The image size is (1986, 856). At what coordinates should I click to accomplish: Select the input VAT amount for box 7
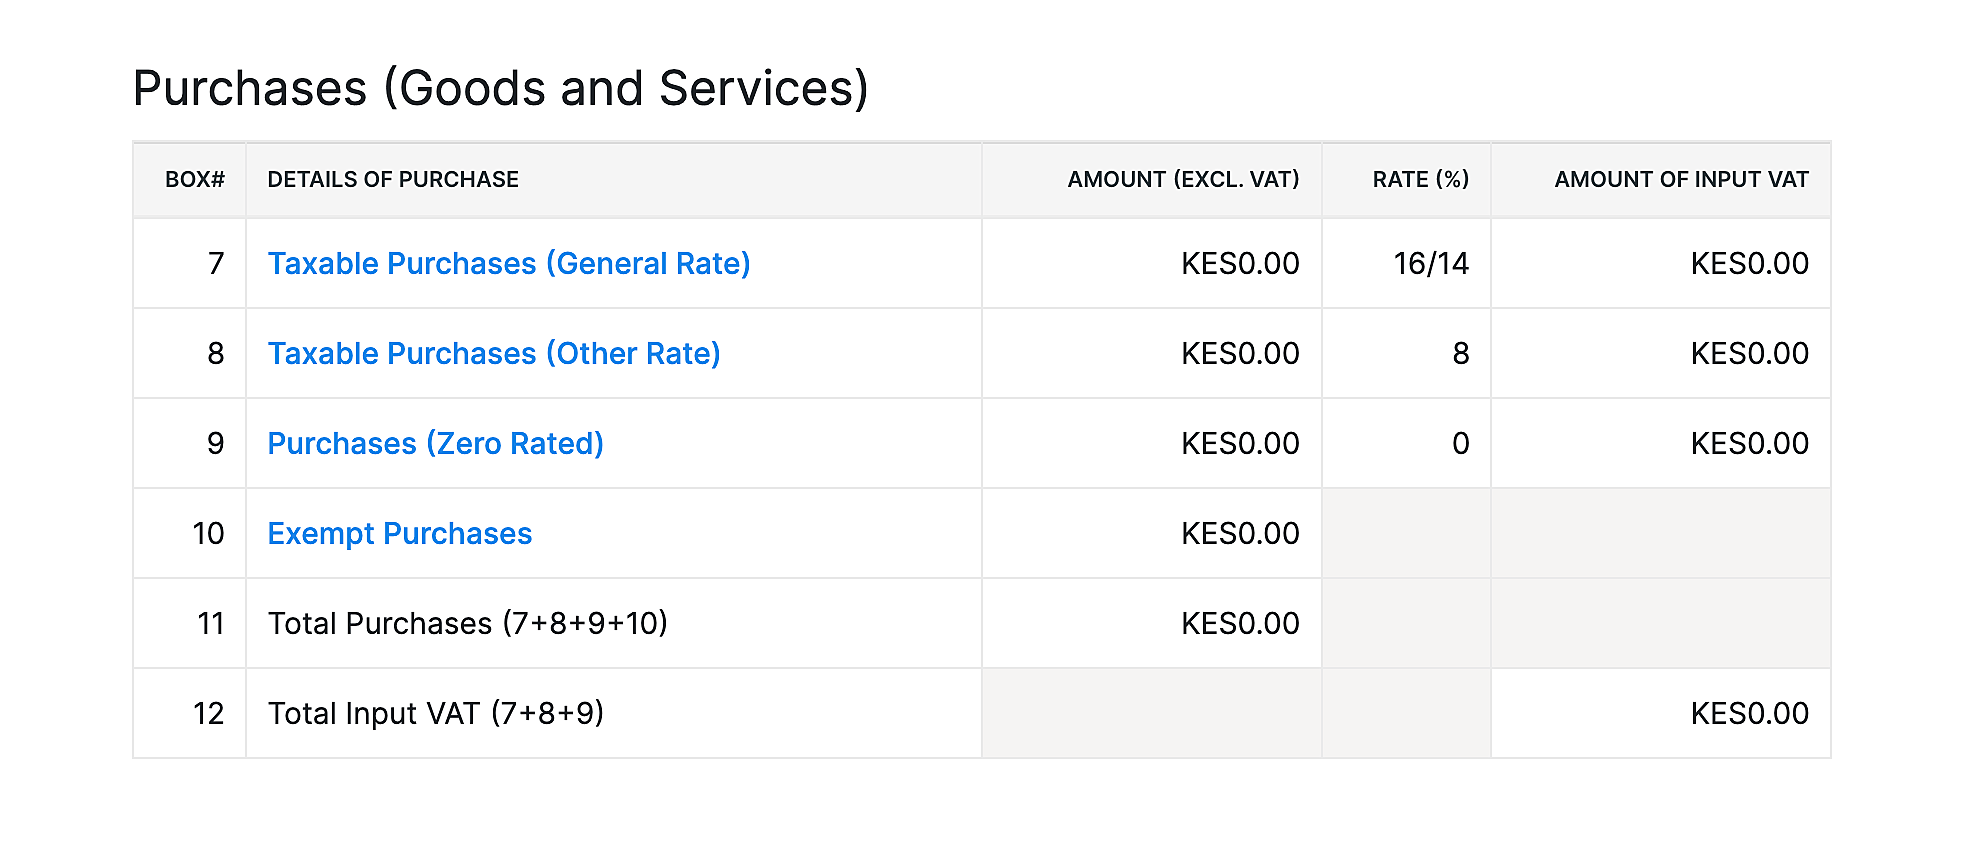tap(1748, 263)
